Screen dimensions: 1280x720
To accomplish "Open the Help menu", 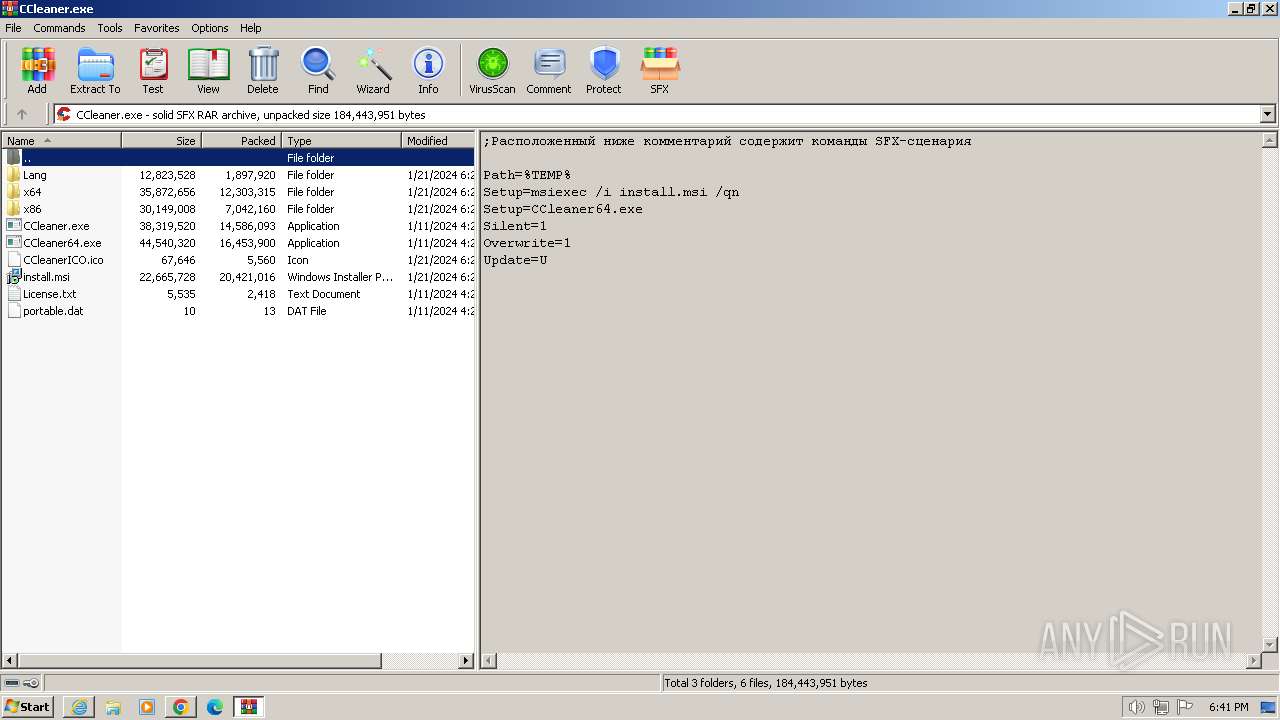I will (251, 28).
